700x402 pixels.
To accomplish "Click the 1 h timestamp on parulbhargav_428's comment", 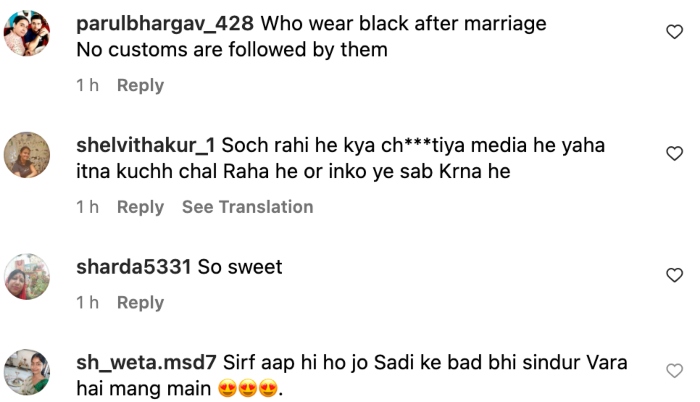I will [x=87, y=86].
